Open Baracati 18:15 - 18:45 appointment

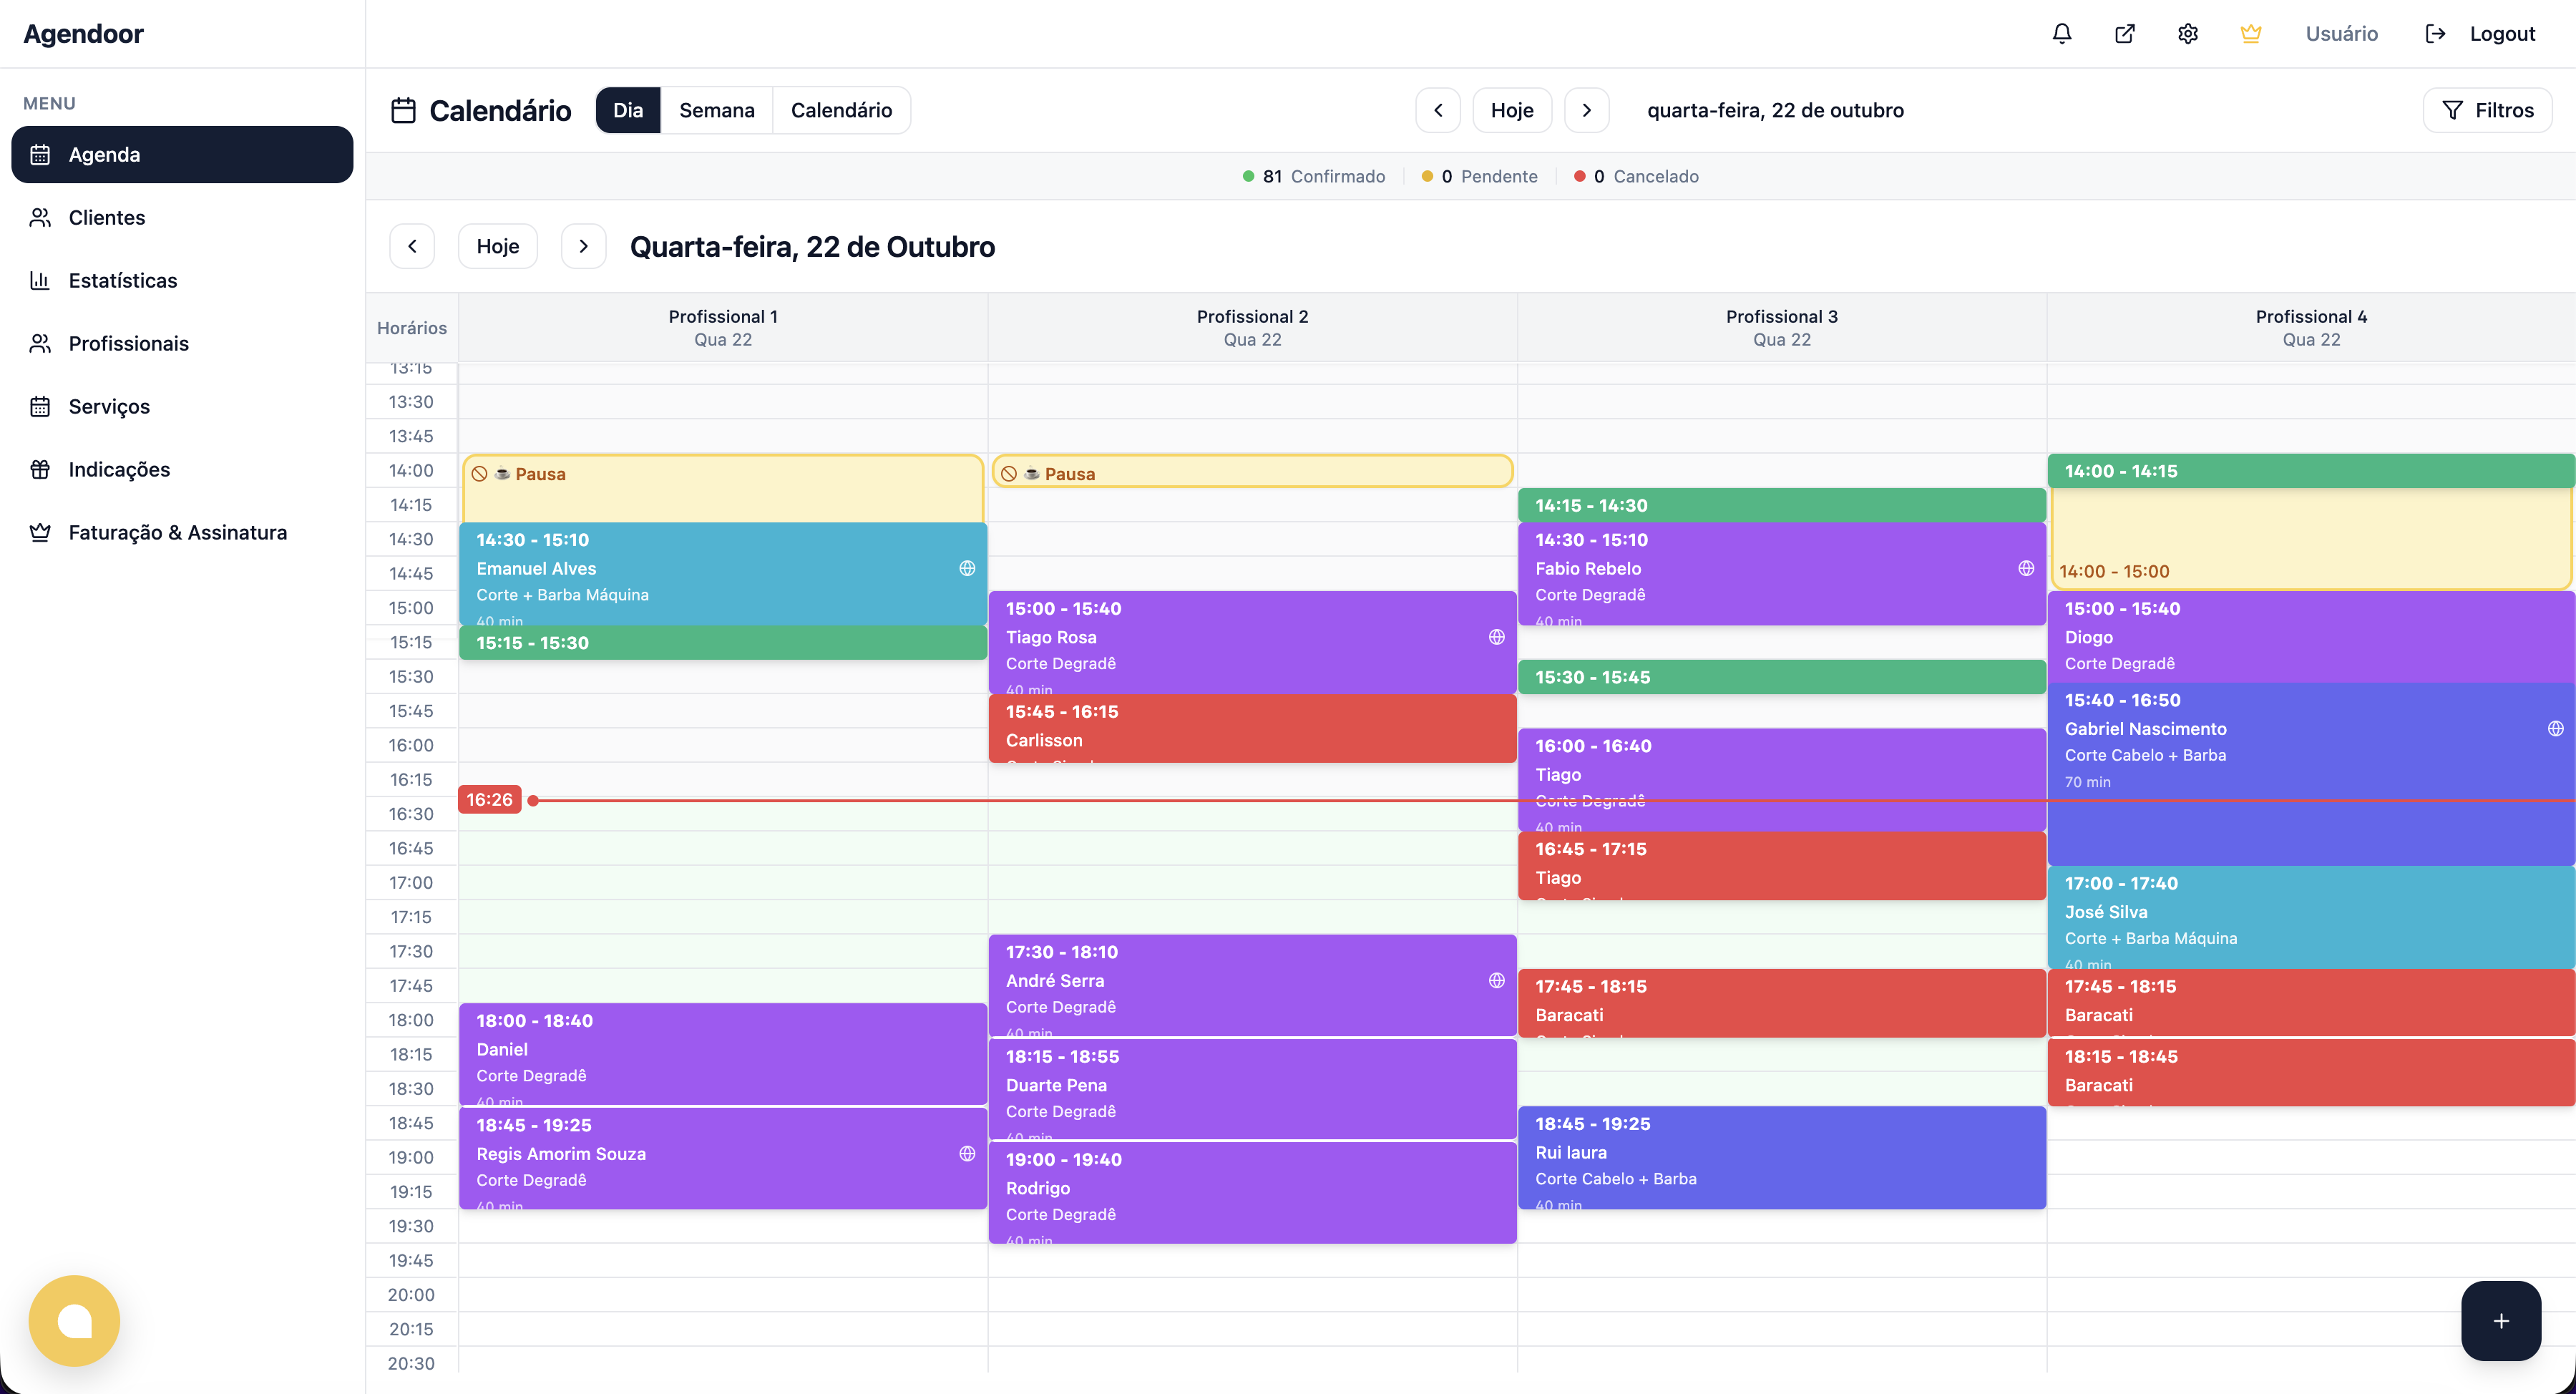(2311, 1073)
